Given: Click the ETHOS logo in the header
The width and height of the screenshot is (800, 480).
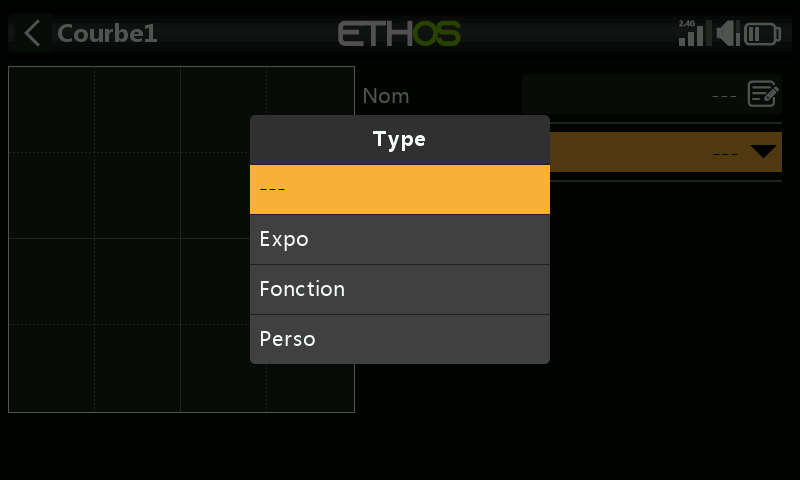Looking at the screenshot, I should [399, 34].
